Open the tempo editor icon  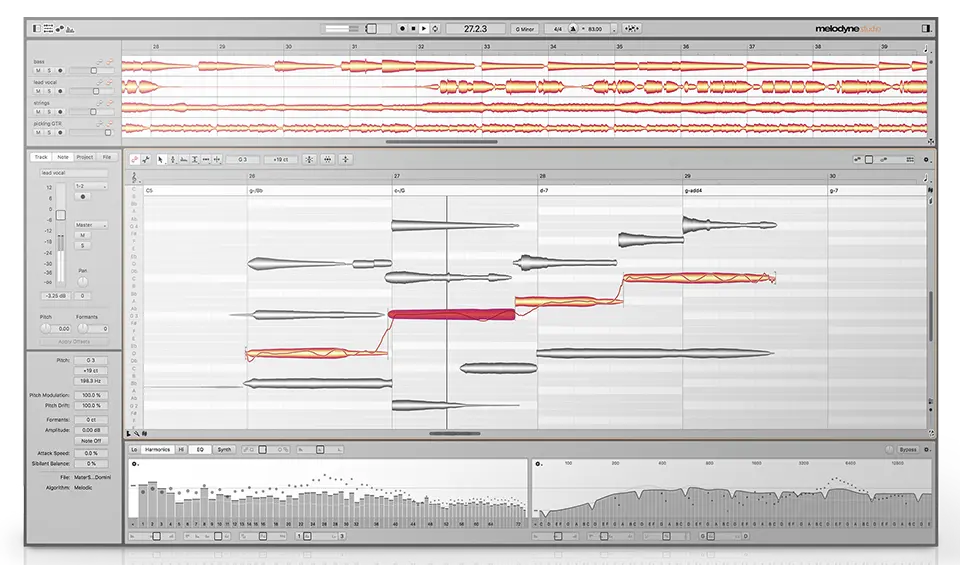[x=632, y=28]
